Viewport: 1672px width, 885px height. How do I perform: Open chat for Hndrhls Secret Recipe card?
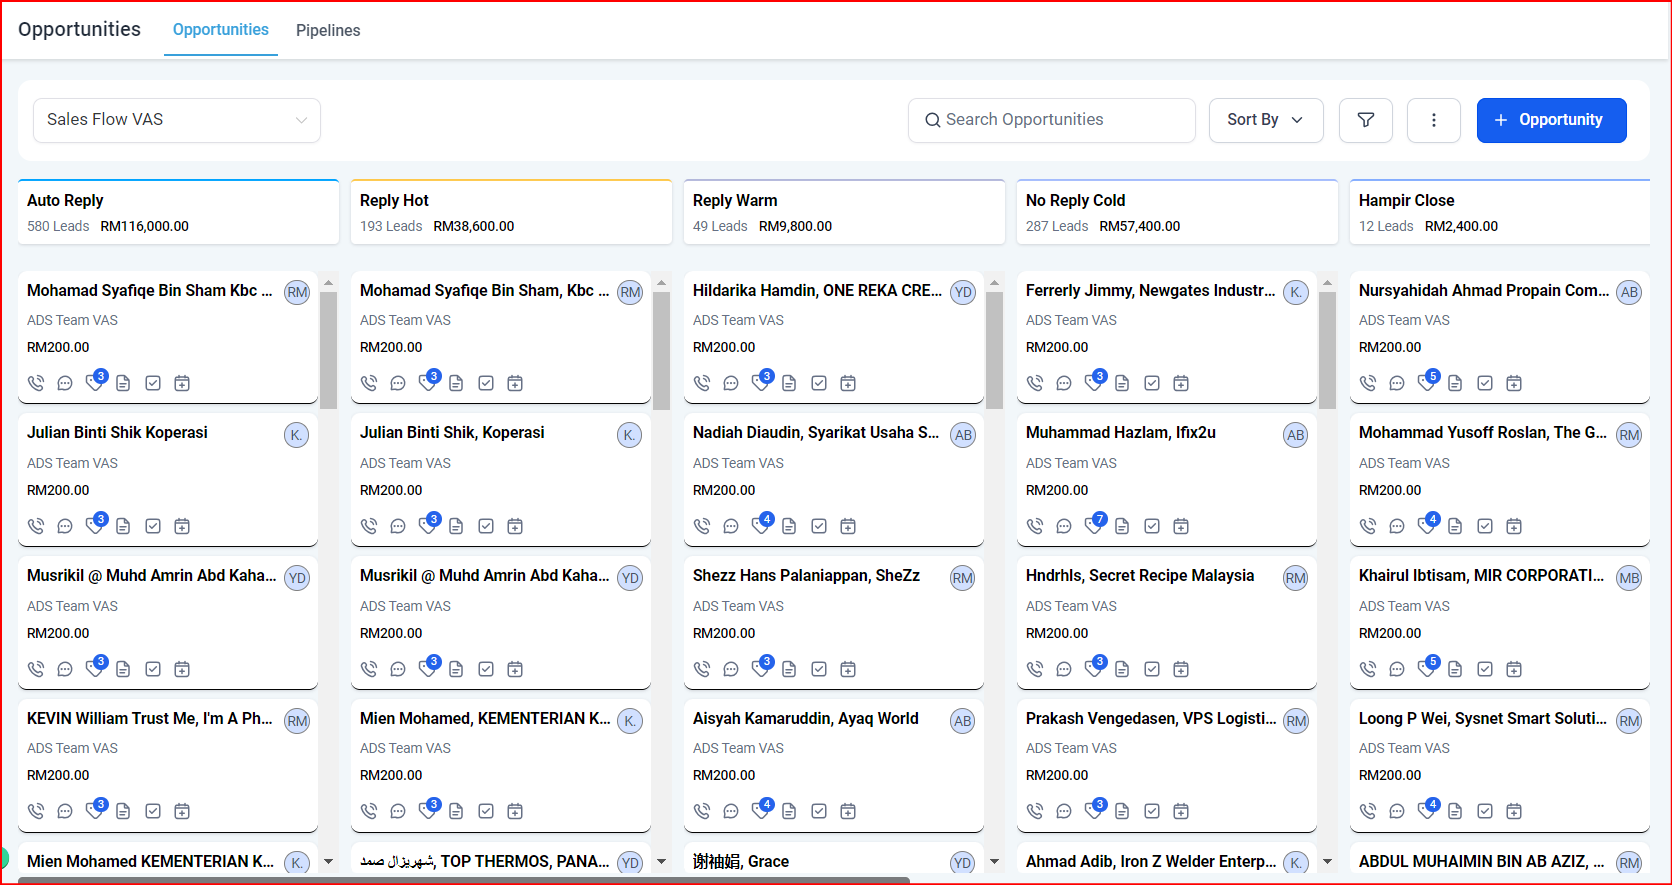pyautogui.click(x=1064, y=669)
